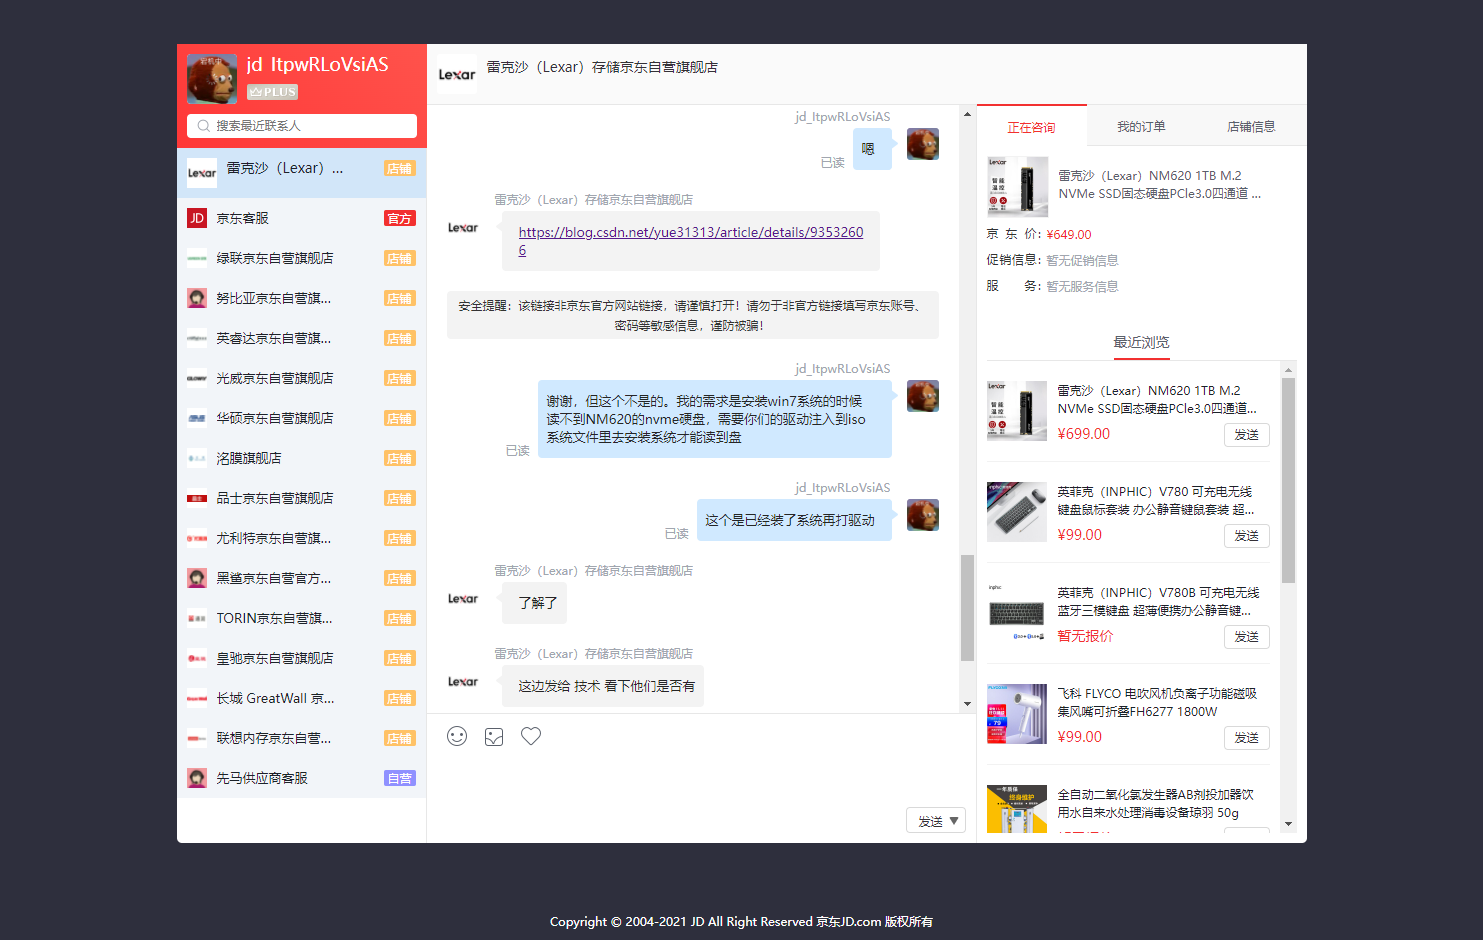Click the 先马供应商客服 contact avatar
Screen dimensions: 1483x940
point(197,778)
